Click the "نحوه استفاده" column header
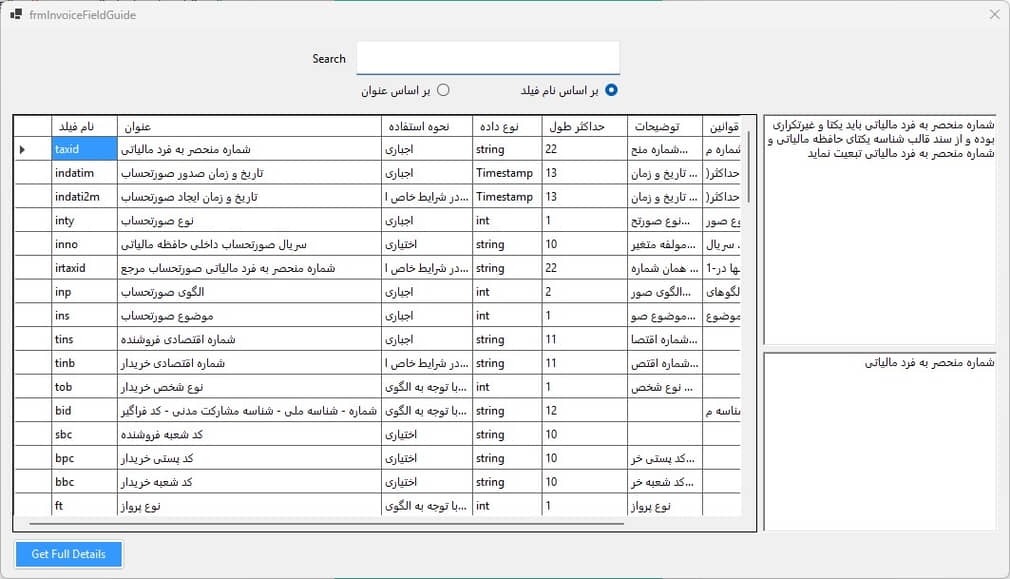 tap(426, 126)
